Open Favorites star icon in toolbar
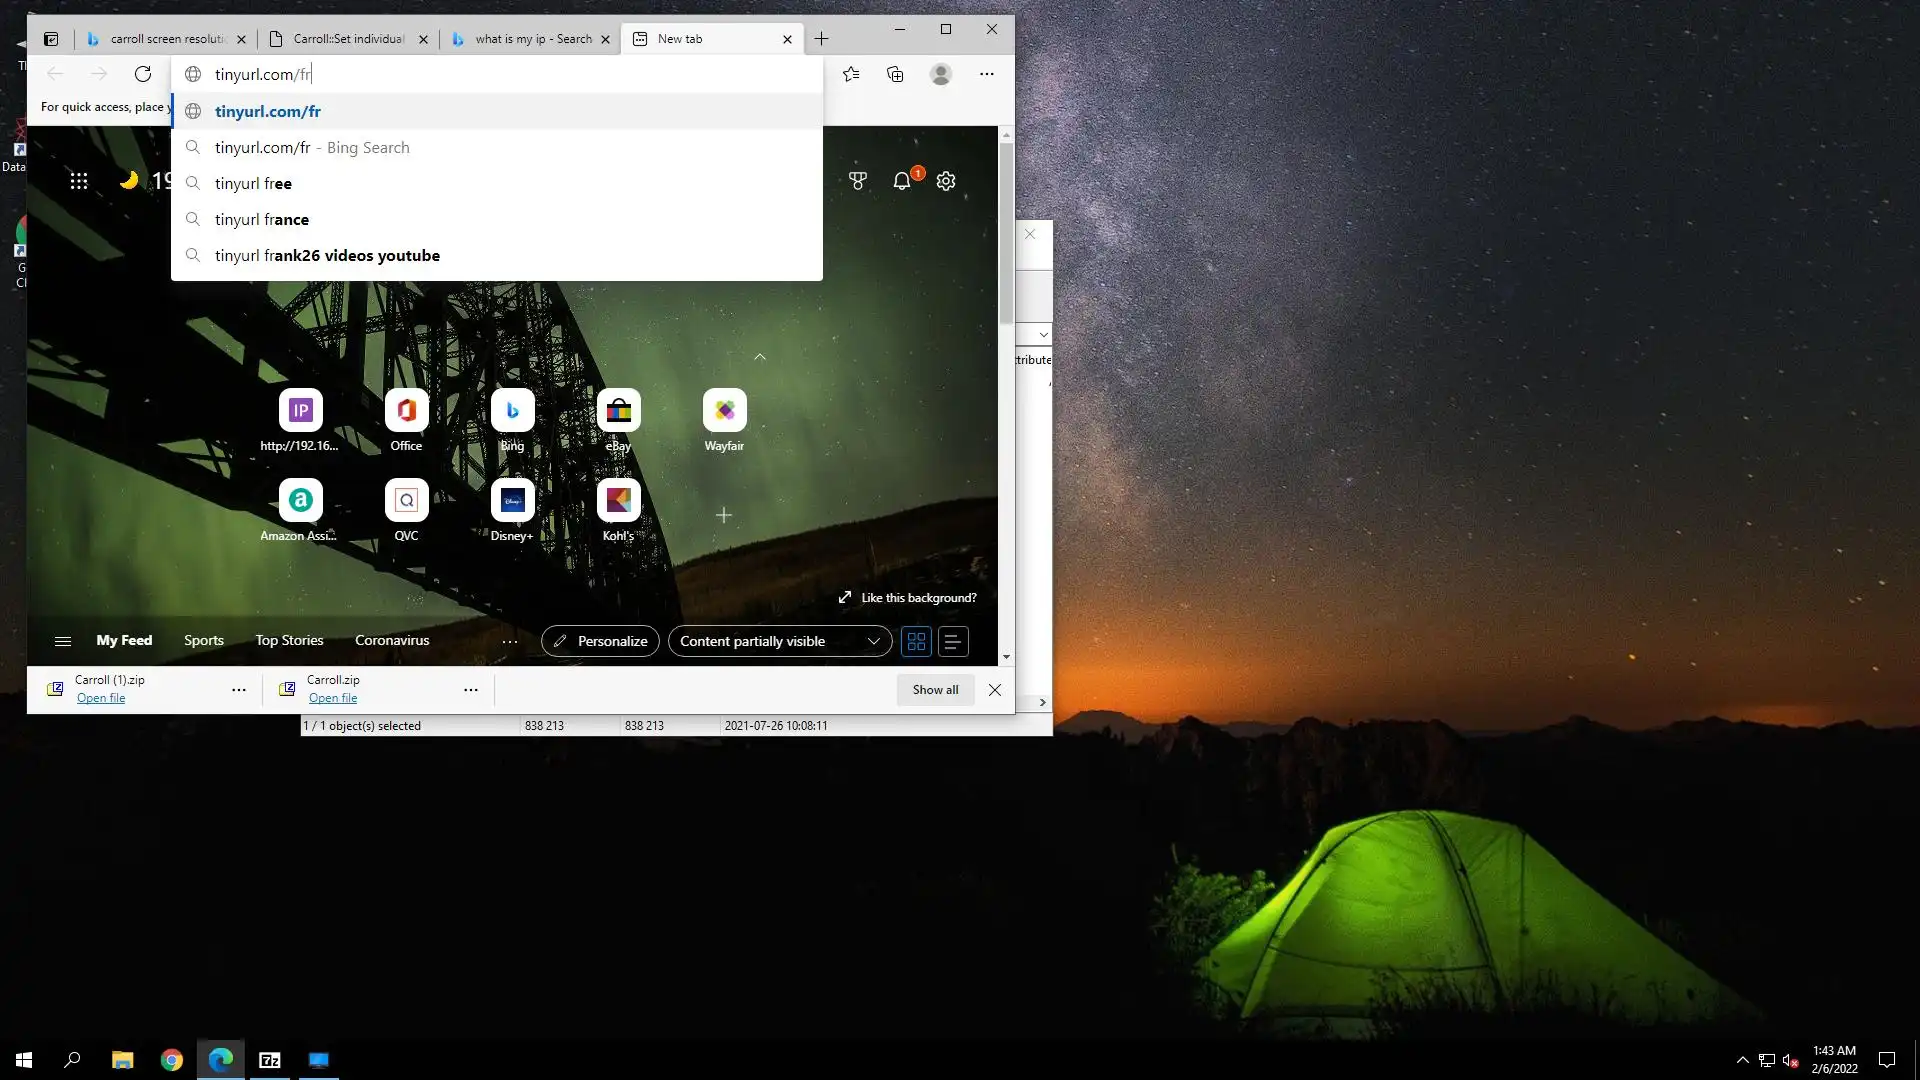The image size is (1920, 1080). 851,74
